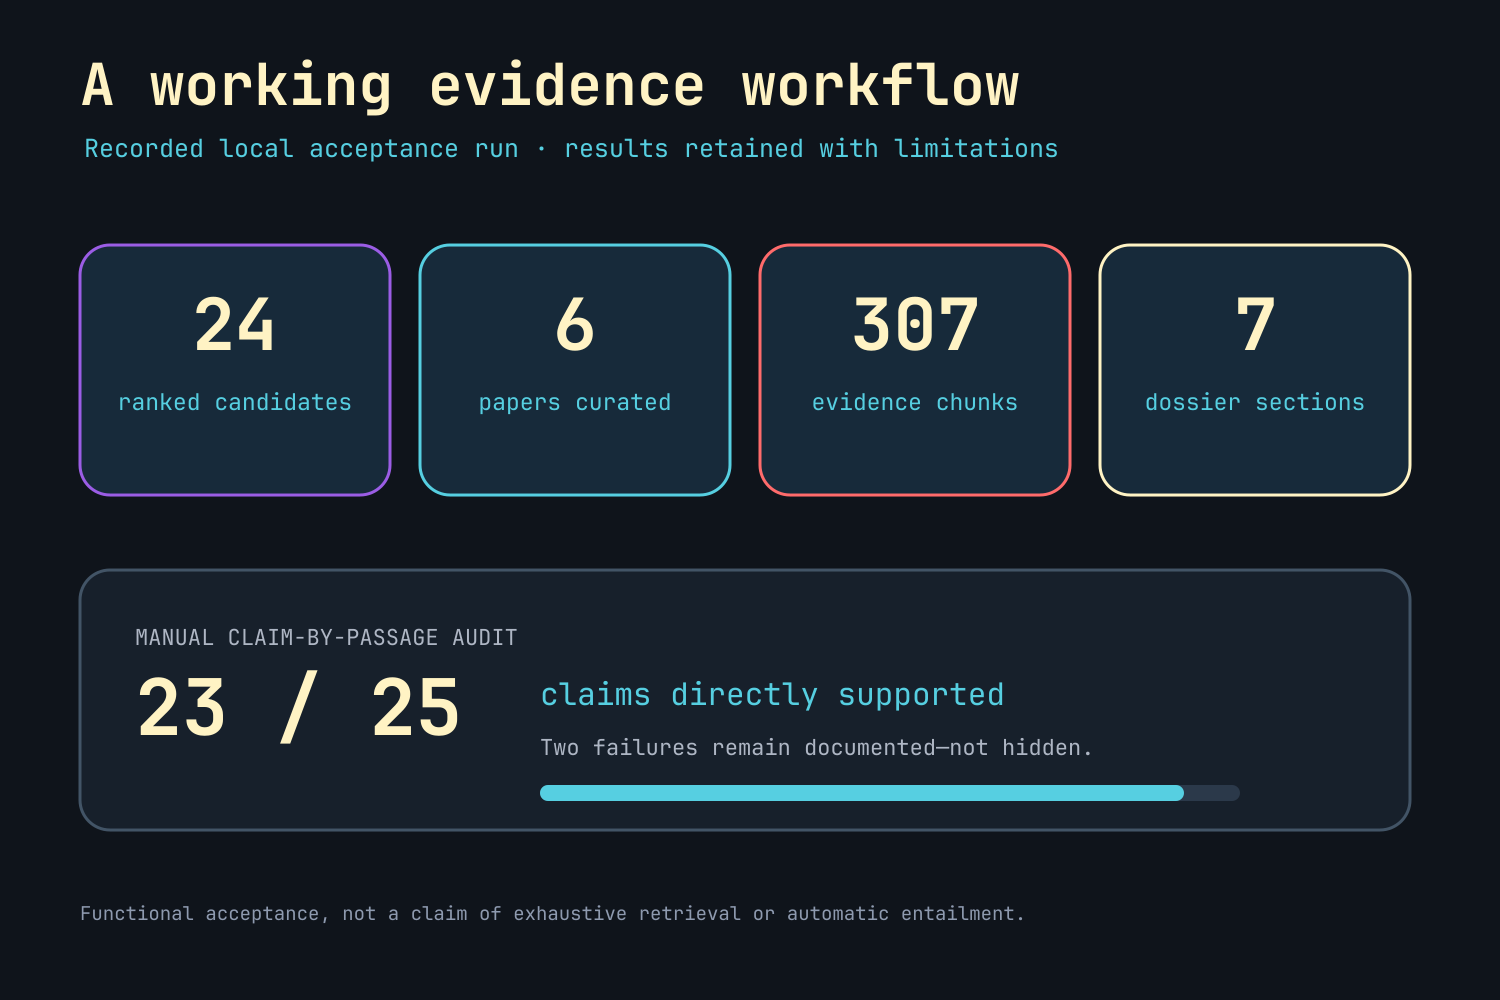1500x1000 pixels.
Task: Click the 7 dossier sections card
Action: (1255, 370)
